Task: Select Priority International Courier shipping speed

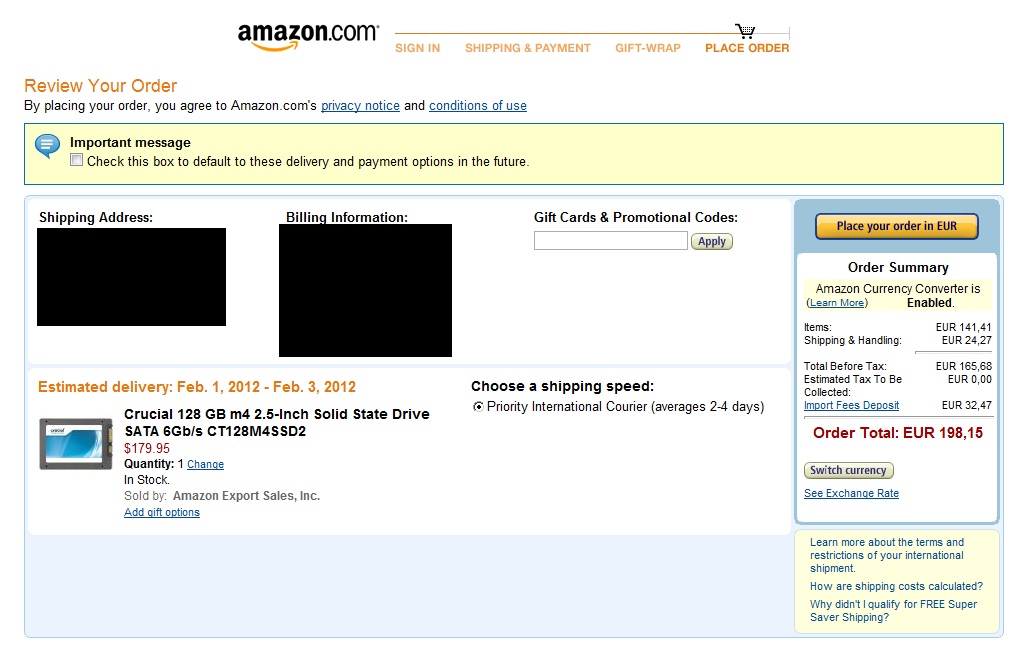Action: click(478, 407)
